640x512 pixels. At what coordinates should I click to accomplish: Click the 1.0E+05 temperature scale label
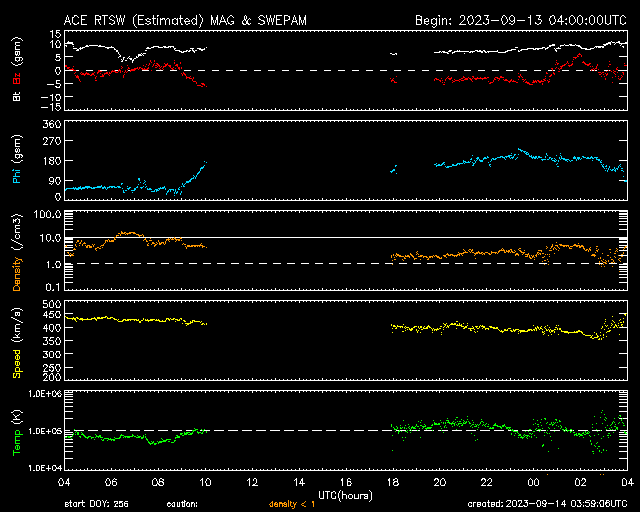click(x=45, y=431)
